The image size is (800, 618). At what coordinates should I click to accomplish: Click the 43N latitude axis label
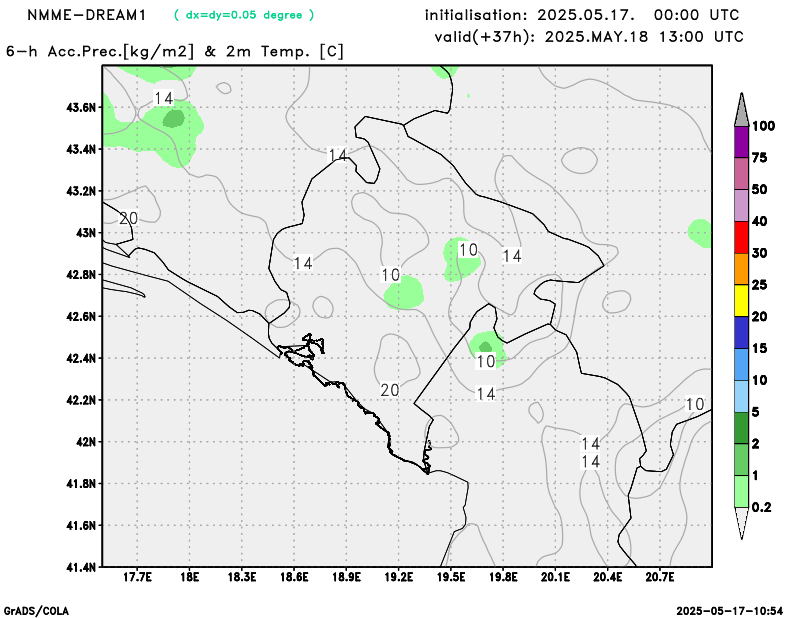tap(86, 233)
